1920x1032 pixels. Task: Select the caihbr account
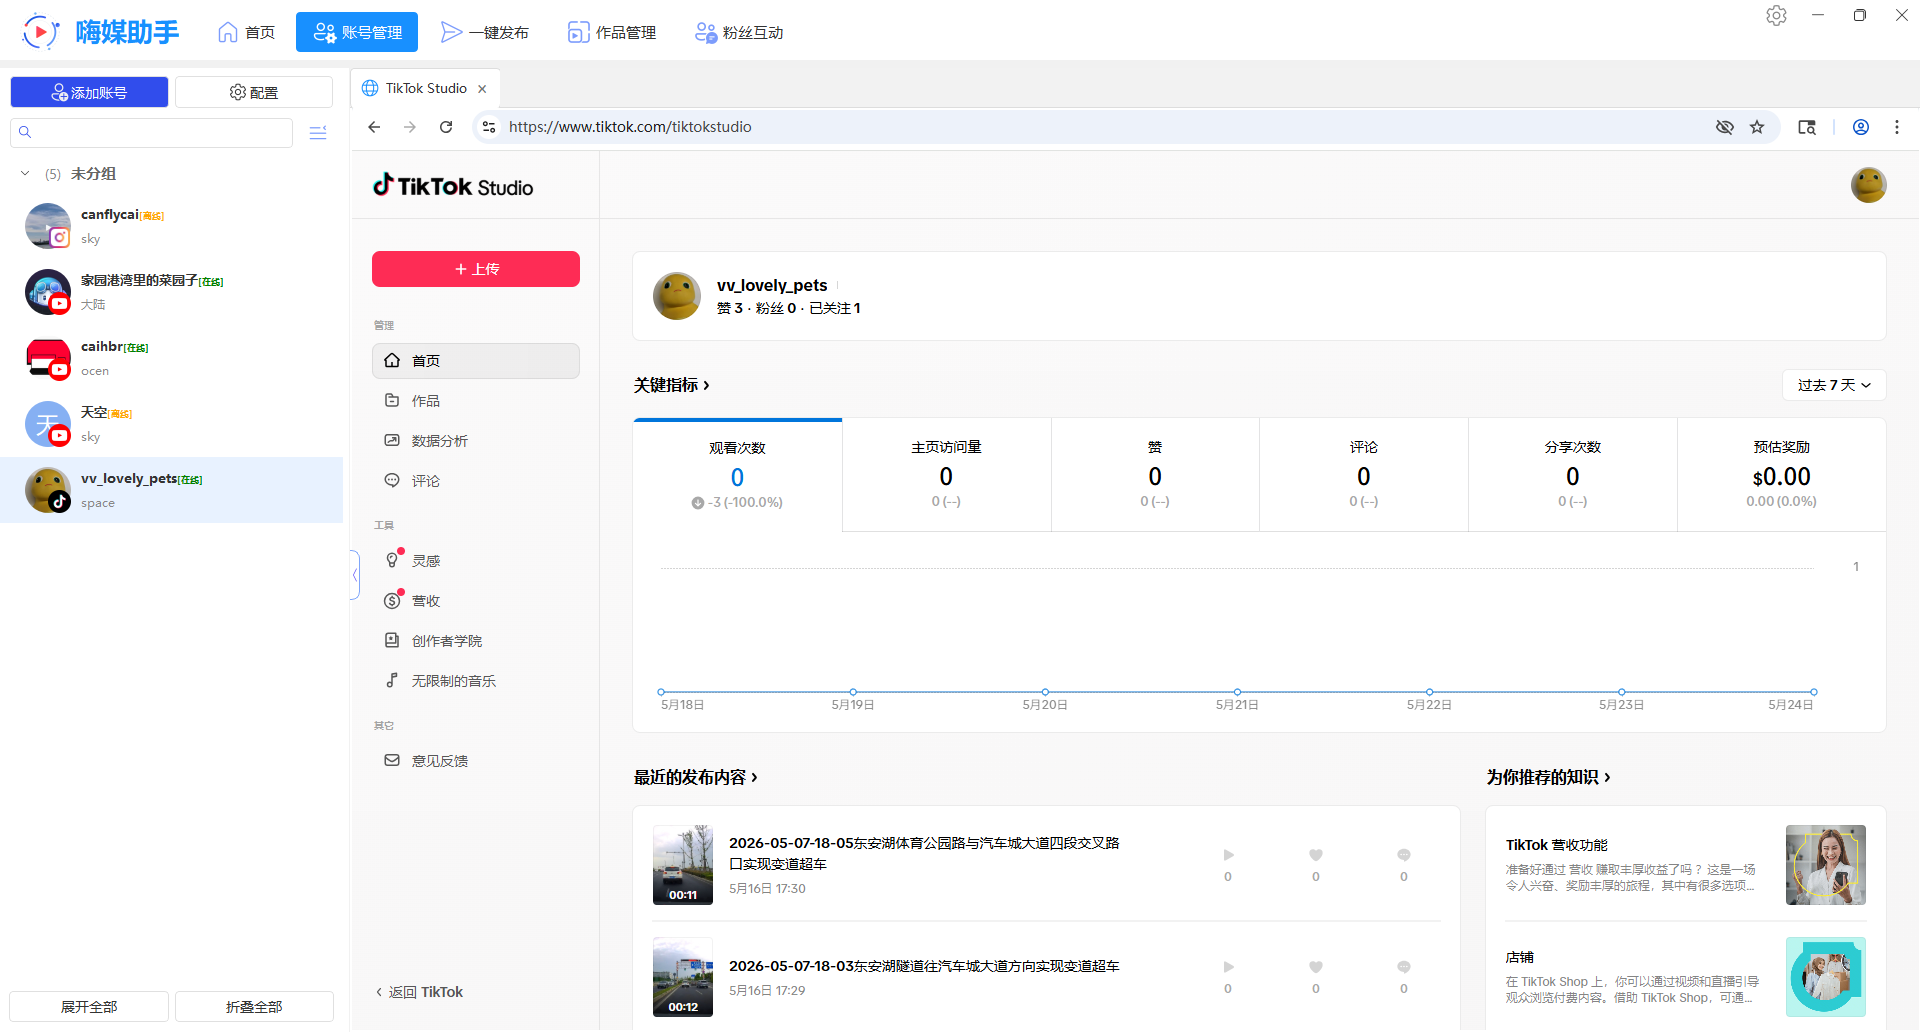172,358
